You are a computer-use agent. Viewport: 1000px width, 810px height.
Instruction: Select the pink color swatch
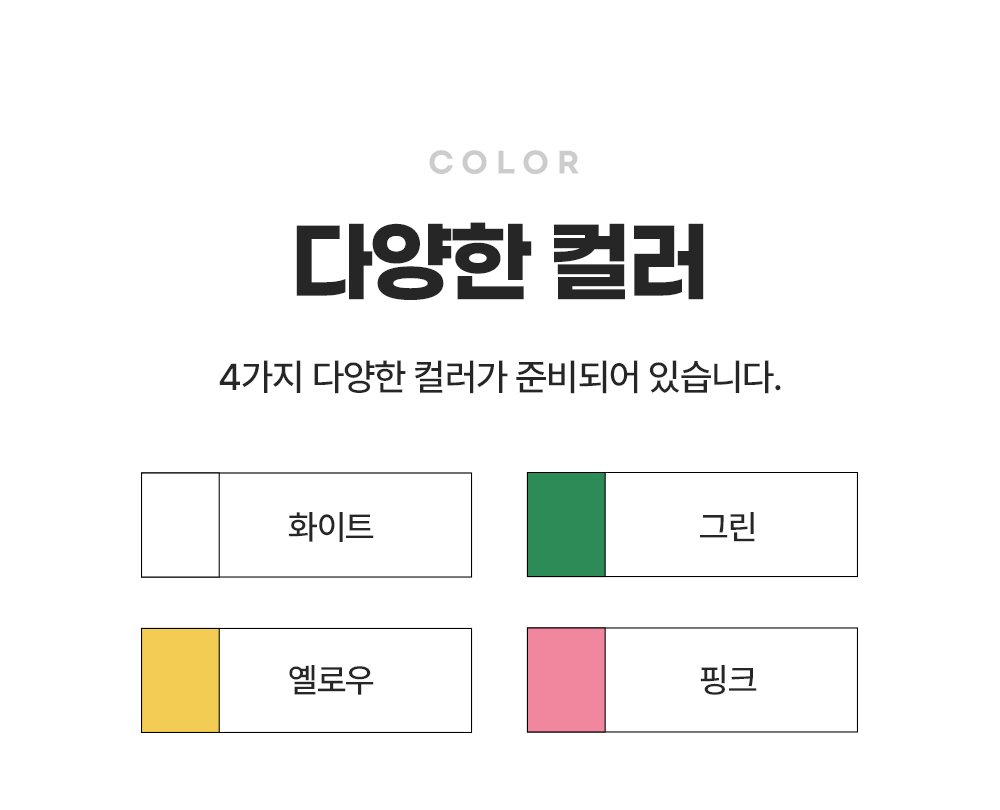click(566, 680)
